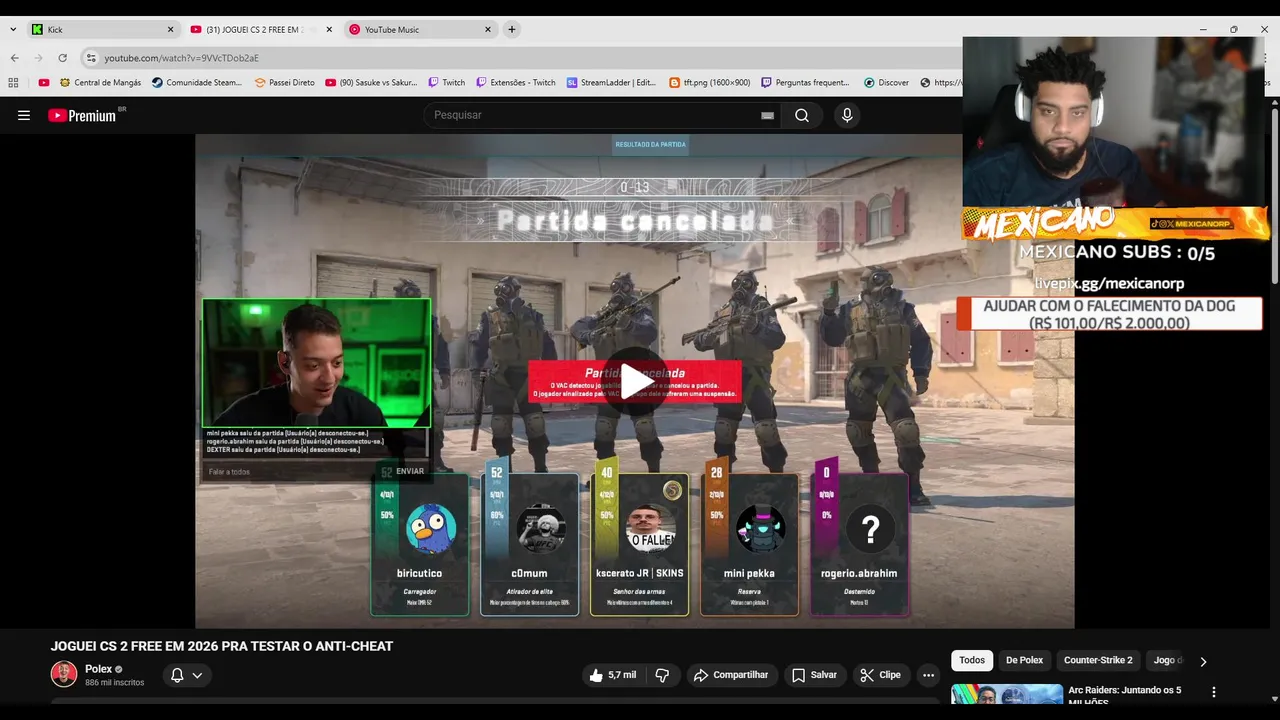The height and width of the screenshot is (720, 1280).
Task: Close the YouTube Music tab
Action: point(488,29)
